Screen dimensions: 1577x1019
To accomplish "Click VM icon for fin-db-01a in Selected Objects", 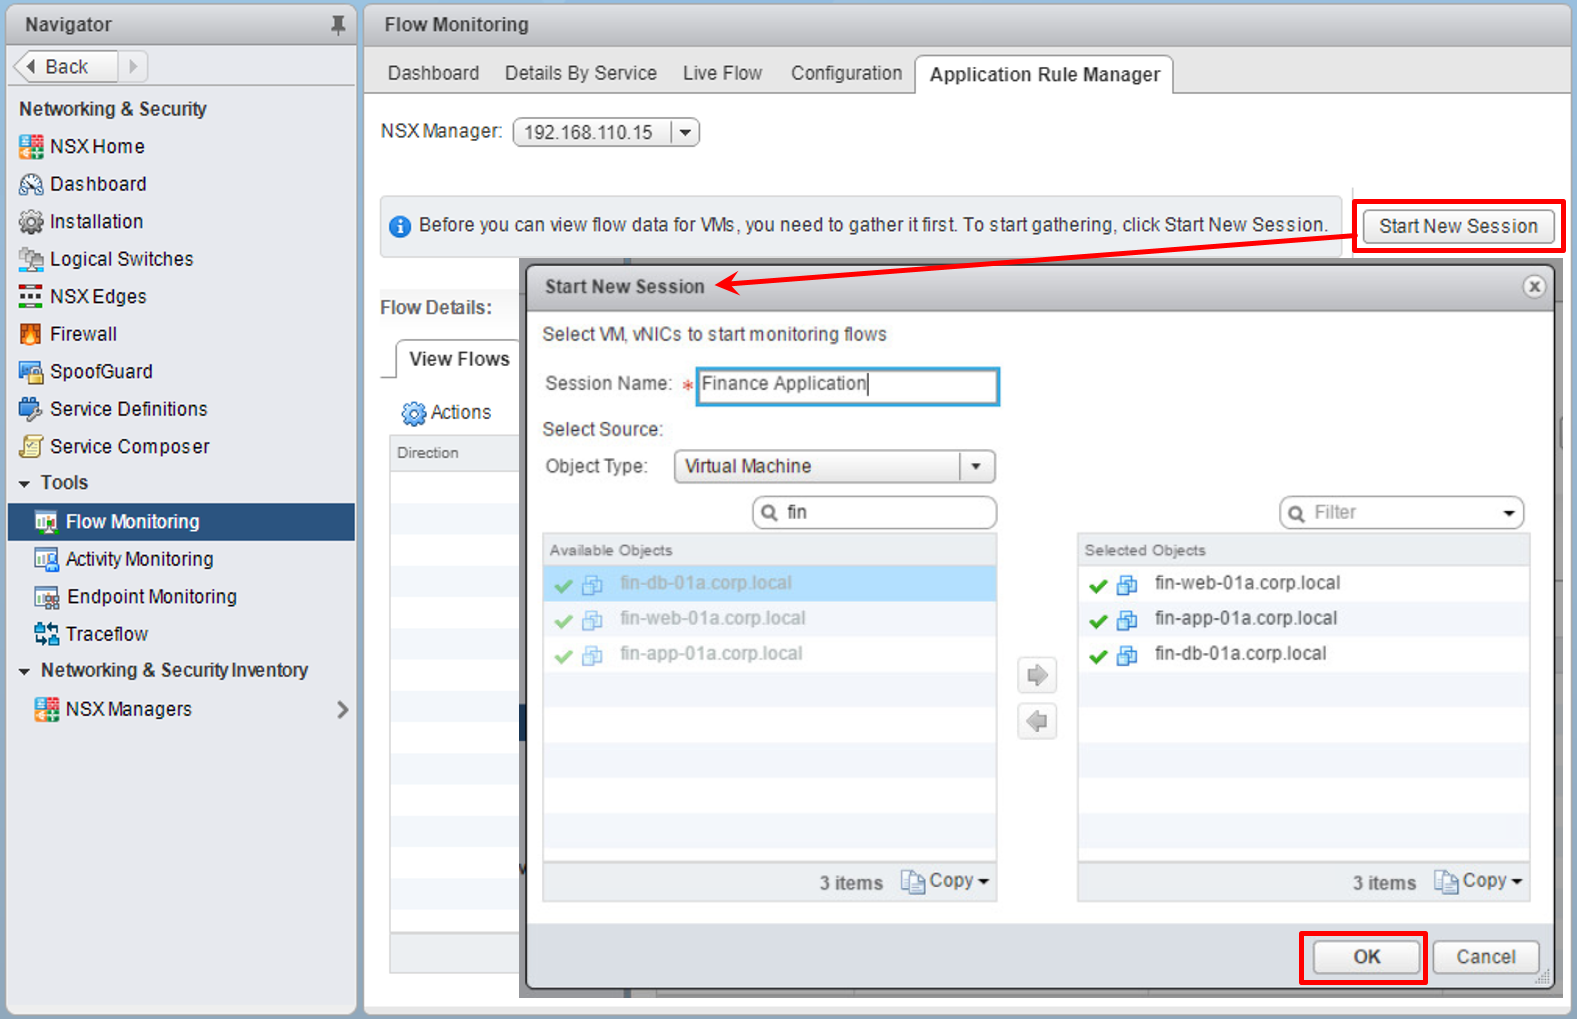I will coord(1127,656).
